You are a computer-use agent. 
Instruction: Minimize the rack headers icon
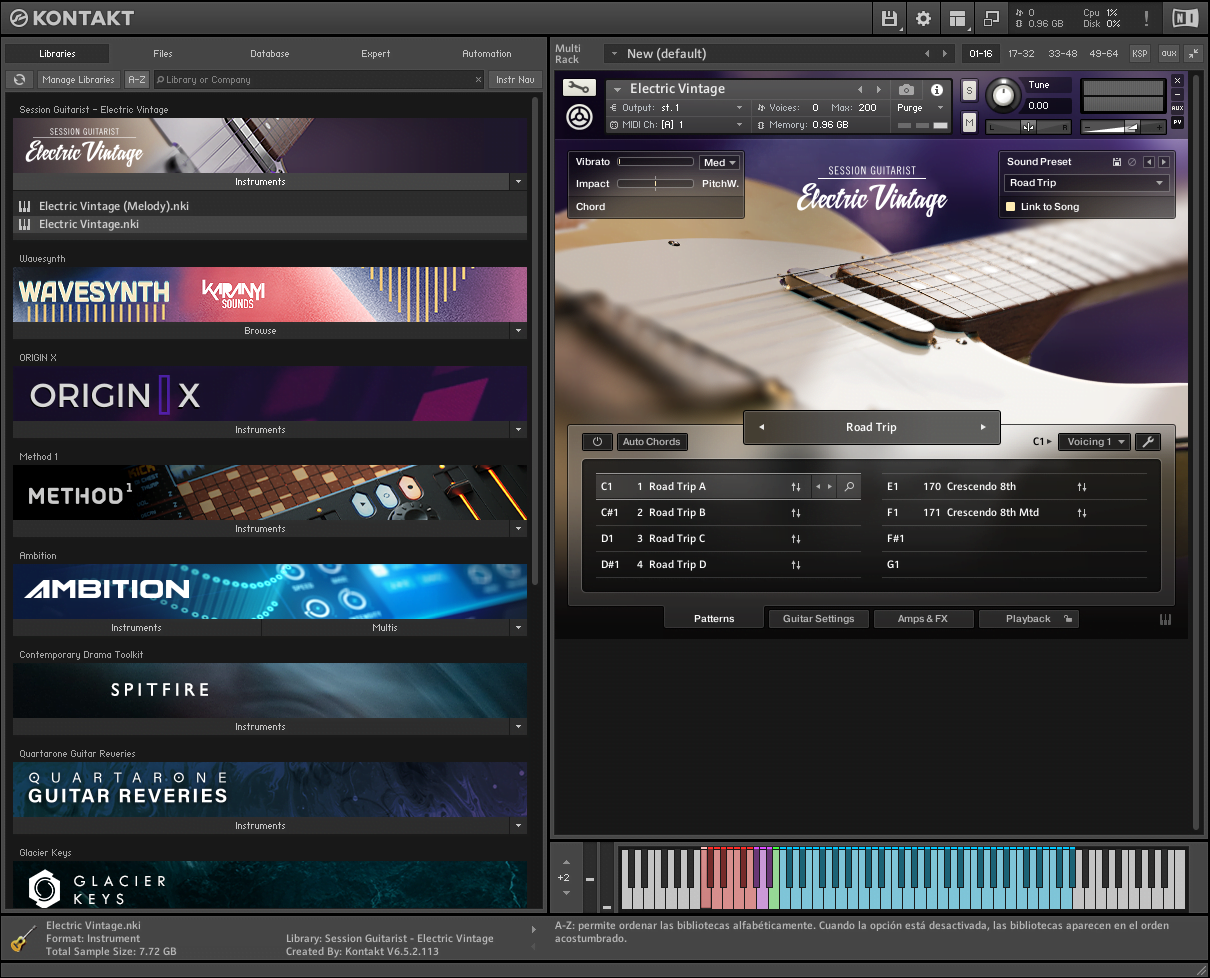click(x=1193, y=54)
